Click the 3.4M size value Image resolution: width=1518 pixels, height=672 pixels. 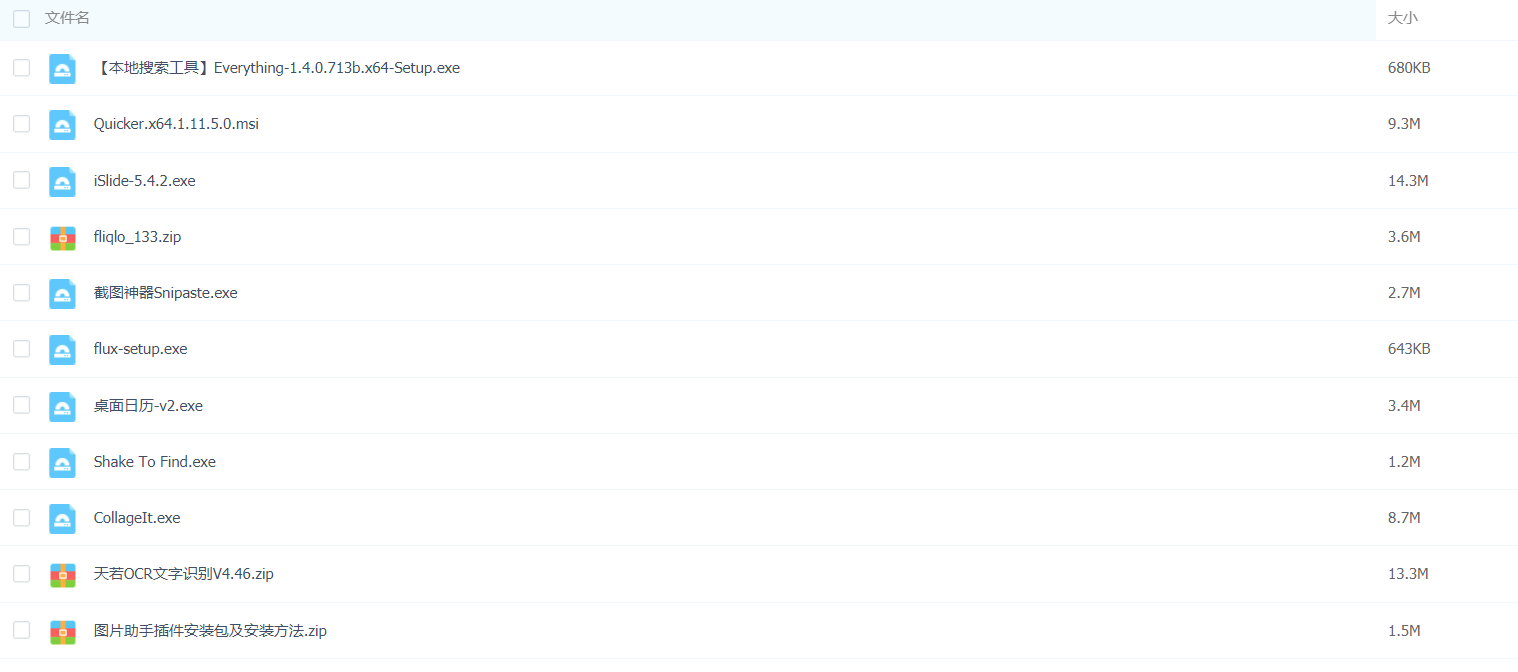click(1404, 406)
